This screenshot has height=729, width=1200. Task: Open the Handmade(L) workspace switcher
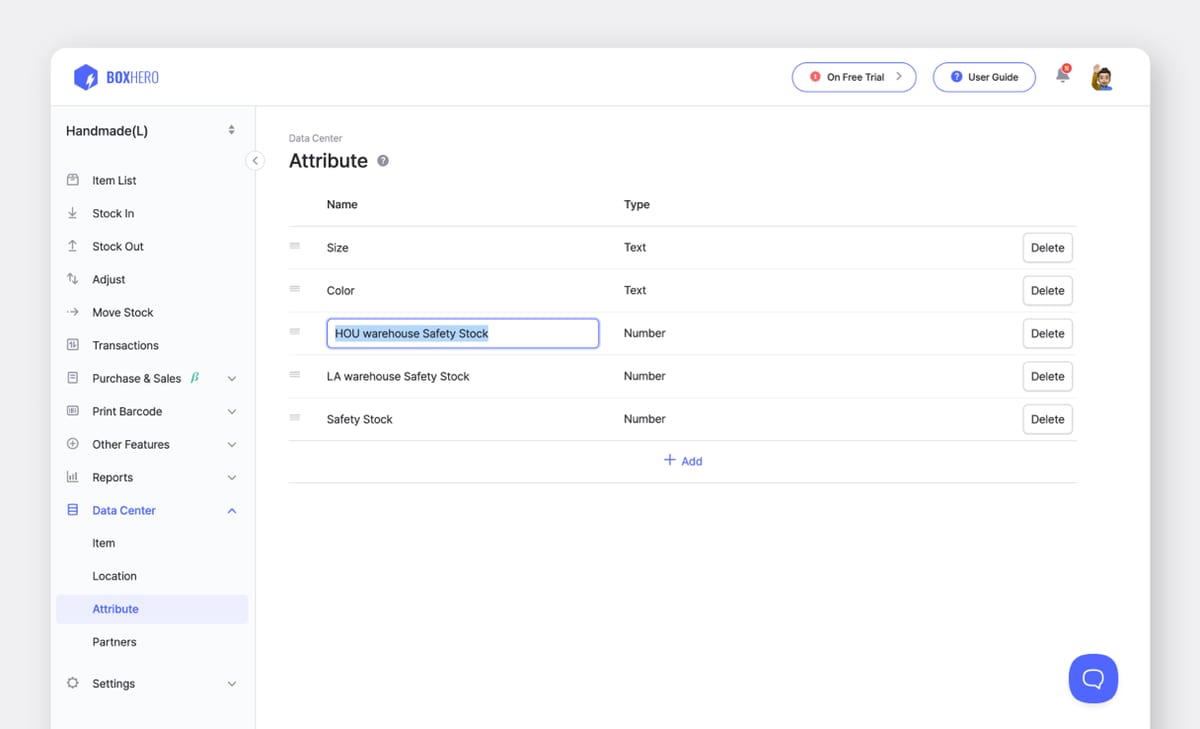point(150,130)
